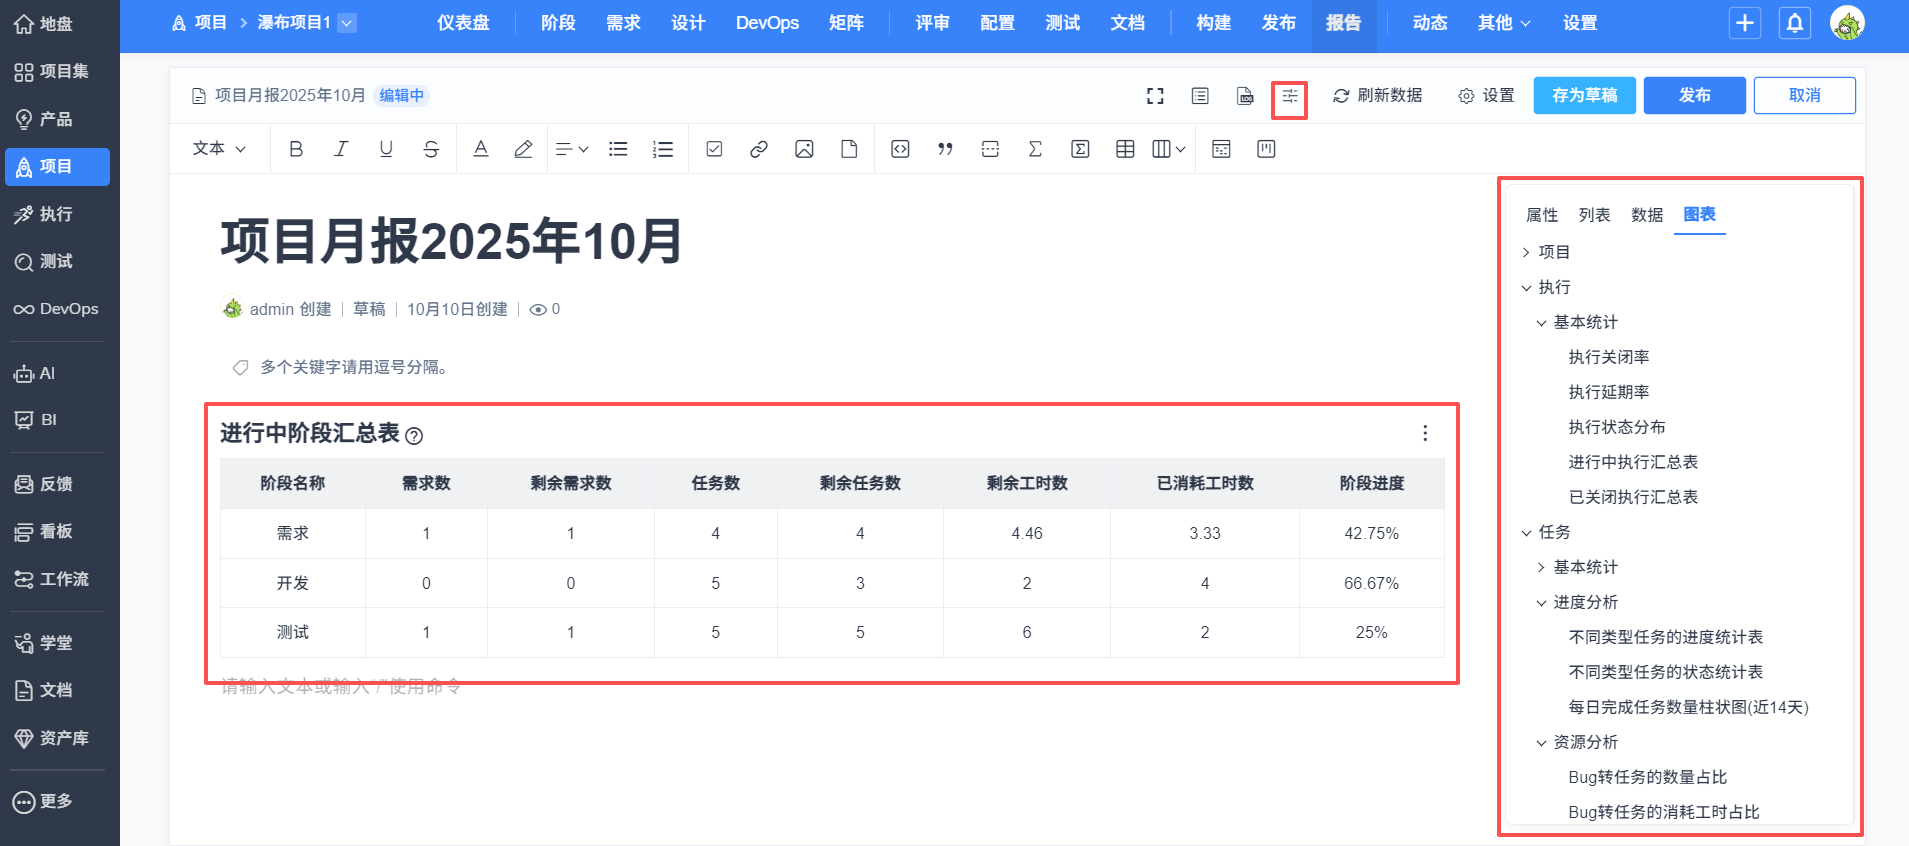Click the 存为草稿 button
The height and width of the screenshot is (846, 1909).
point(1584,95)
